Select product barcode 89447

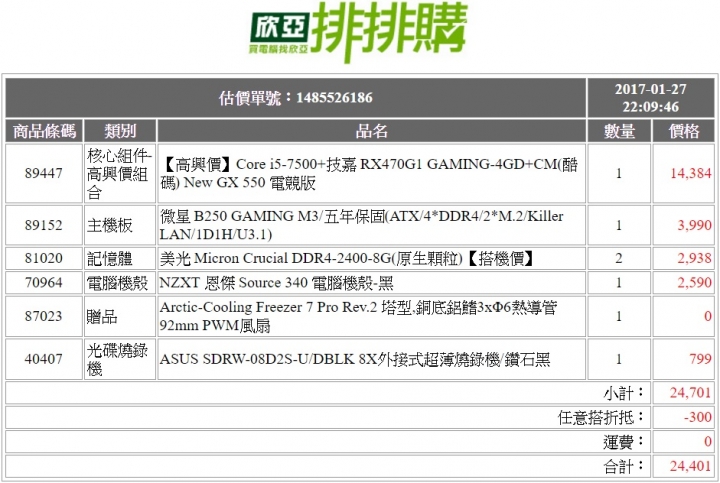tap(44, 173)
